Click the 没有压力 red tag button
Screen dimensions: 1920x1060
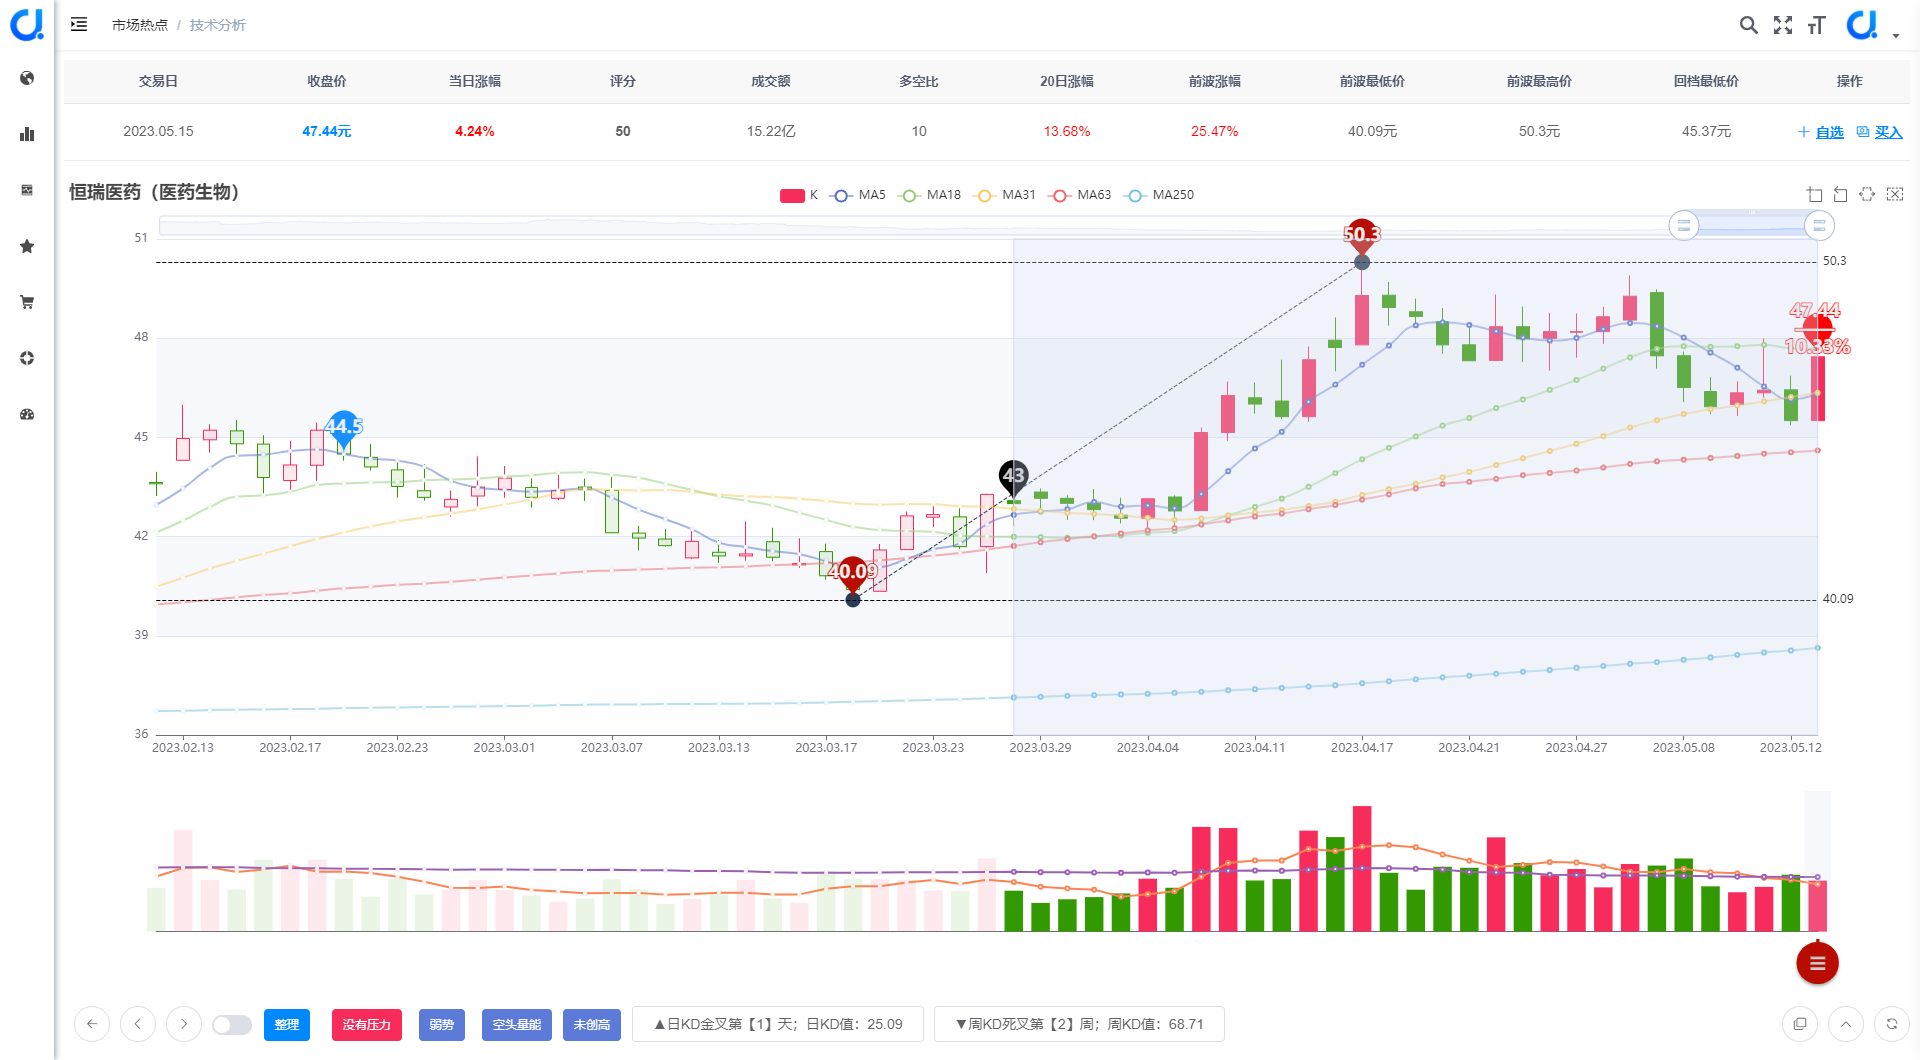click(x=367, y=1025)
